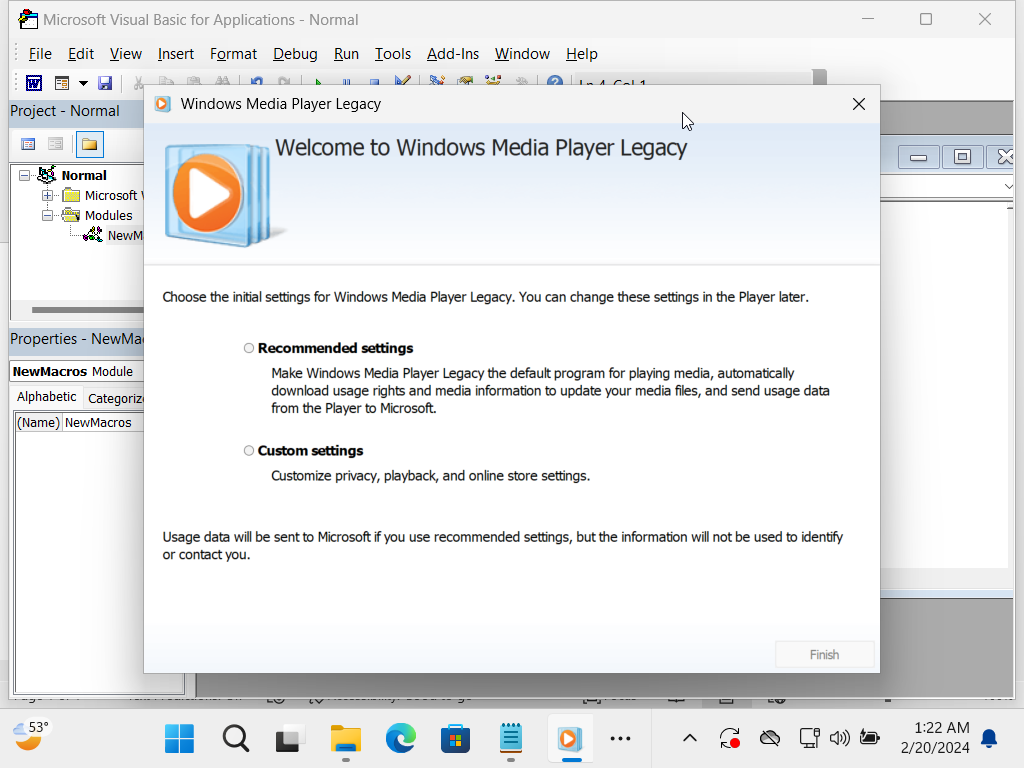
Task: Edit the NewMacros name property value
Action: 103,423
